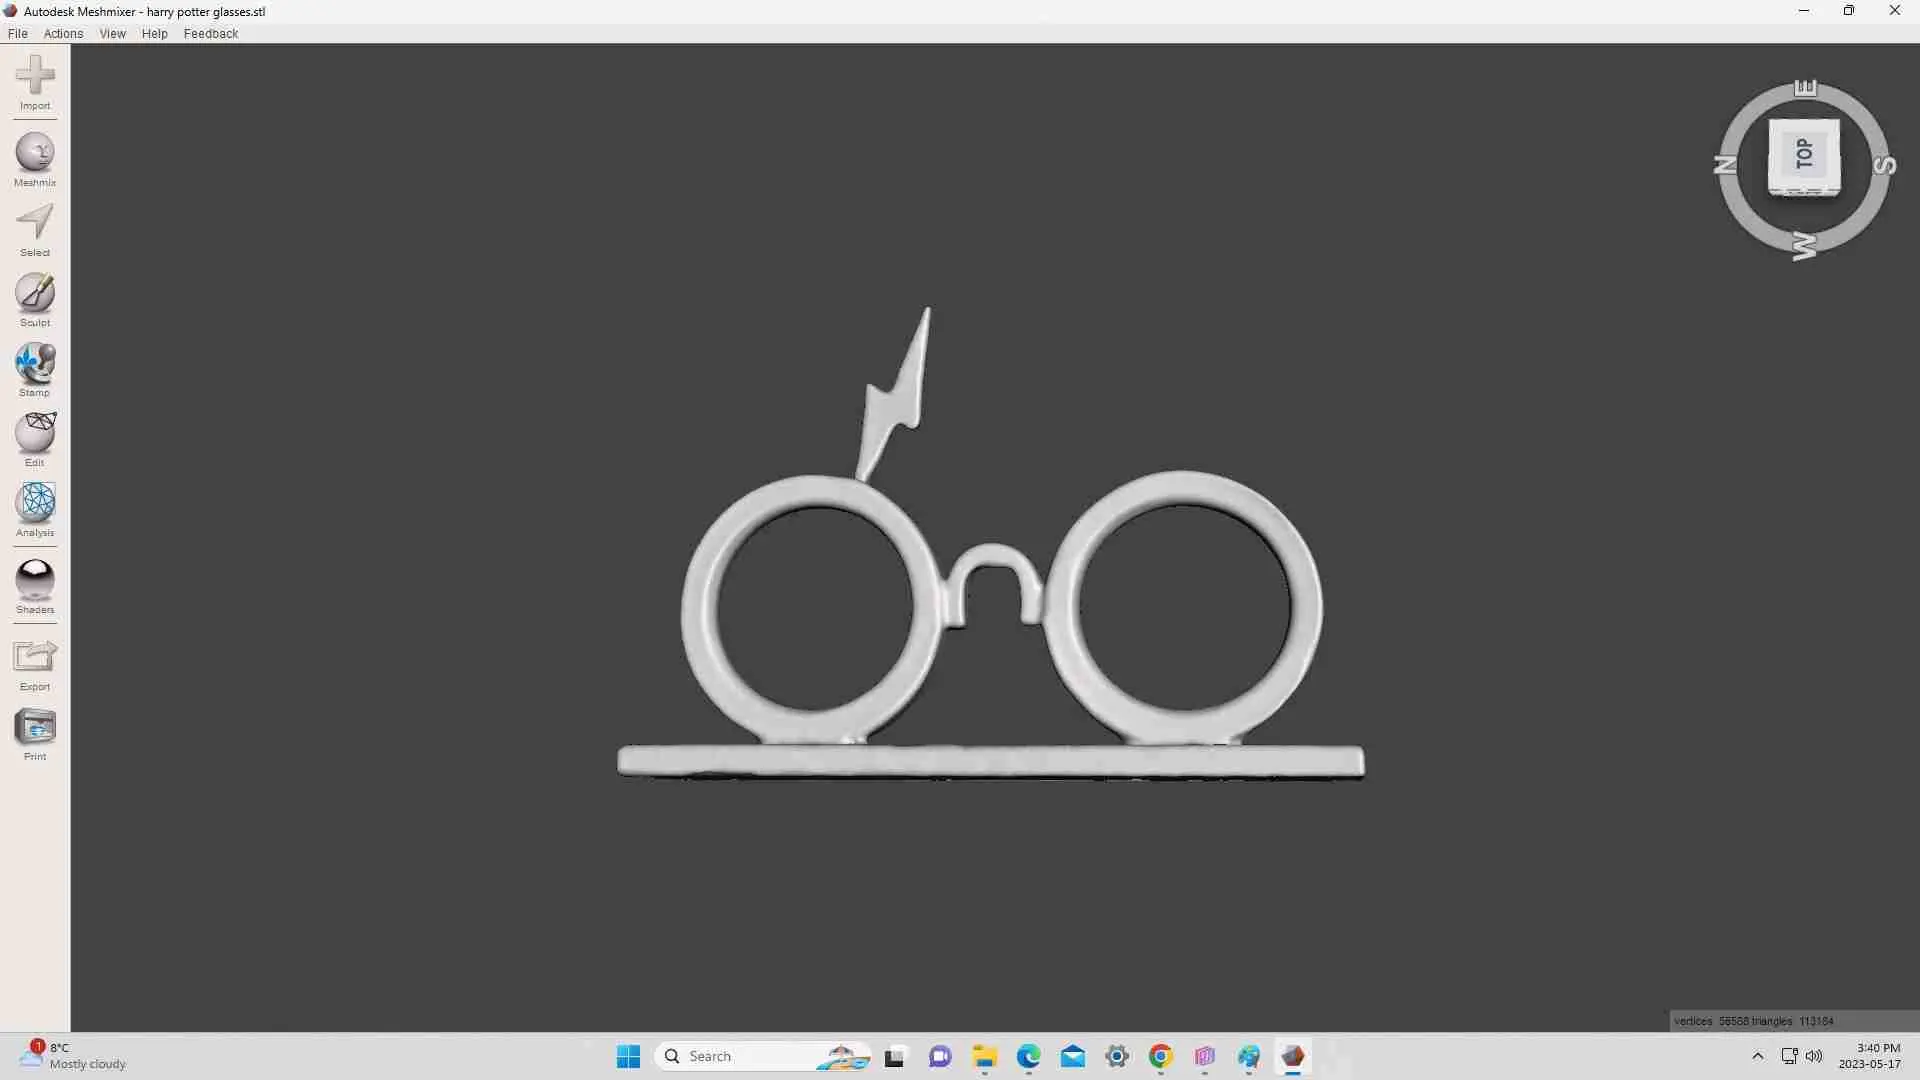Click the taskbar Search box
1920x1080 pixels.
(x=763, y=1056)
